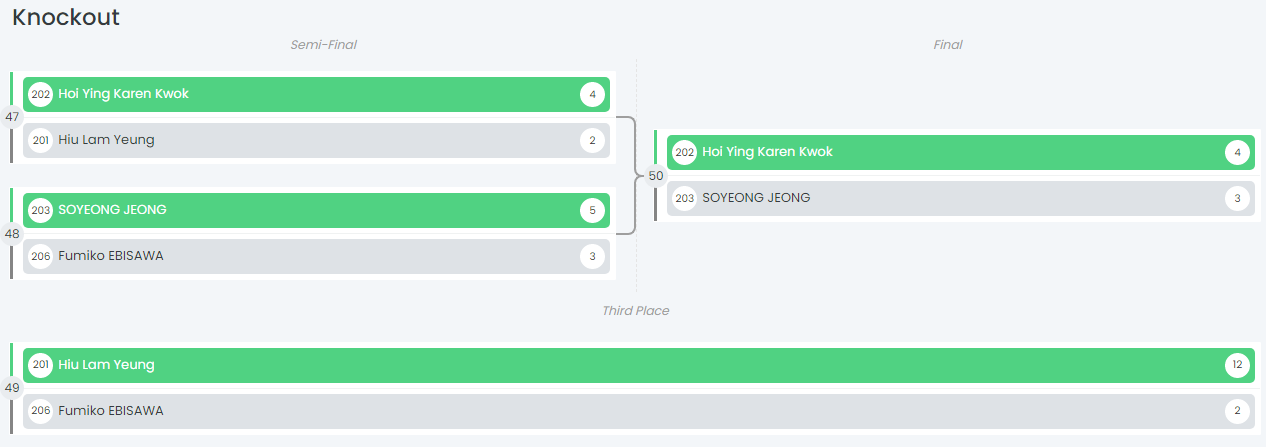This screenshot has height=447, width=1266.
Task: Select Hoi Ying Karen Kwok in semi-final
Action: click(x=124, y=95)
